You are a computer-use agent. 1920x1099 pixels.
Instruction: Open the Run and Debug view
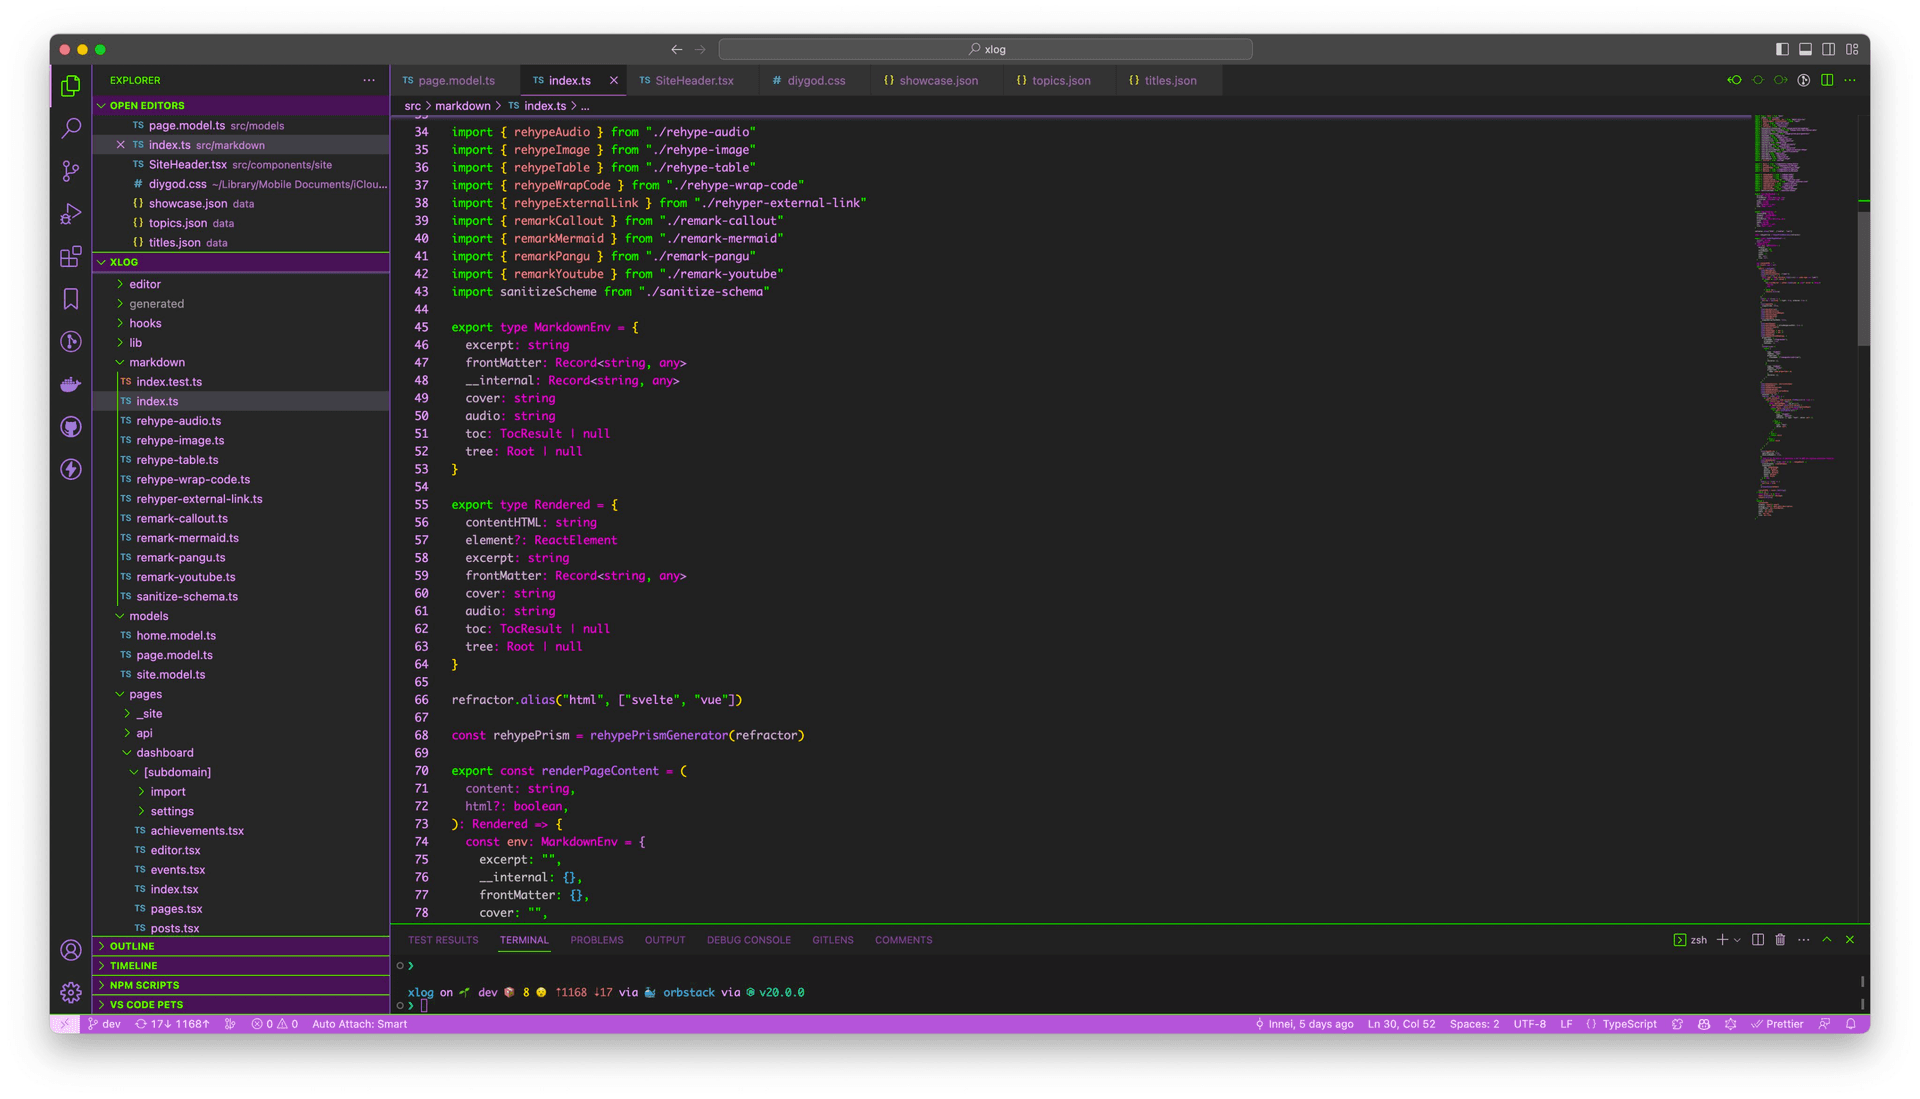pos(71,214)
